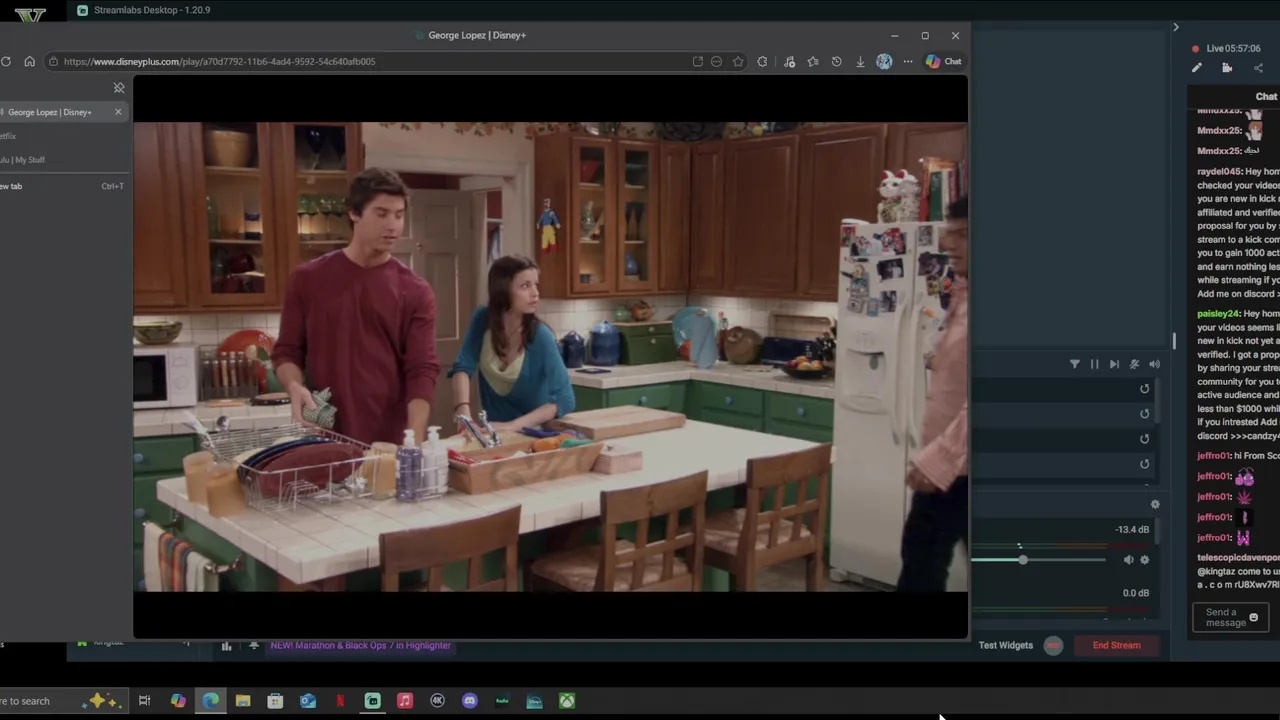This screenshot has height=720, width=1280.
Task: Open the performance stats bar icon
Action: 226,646
